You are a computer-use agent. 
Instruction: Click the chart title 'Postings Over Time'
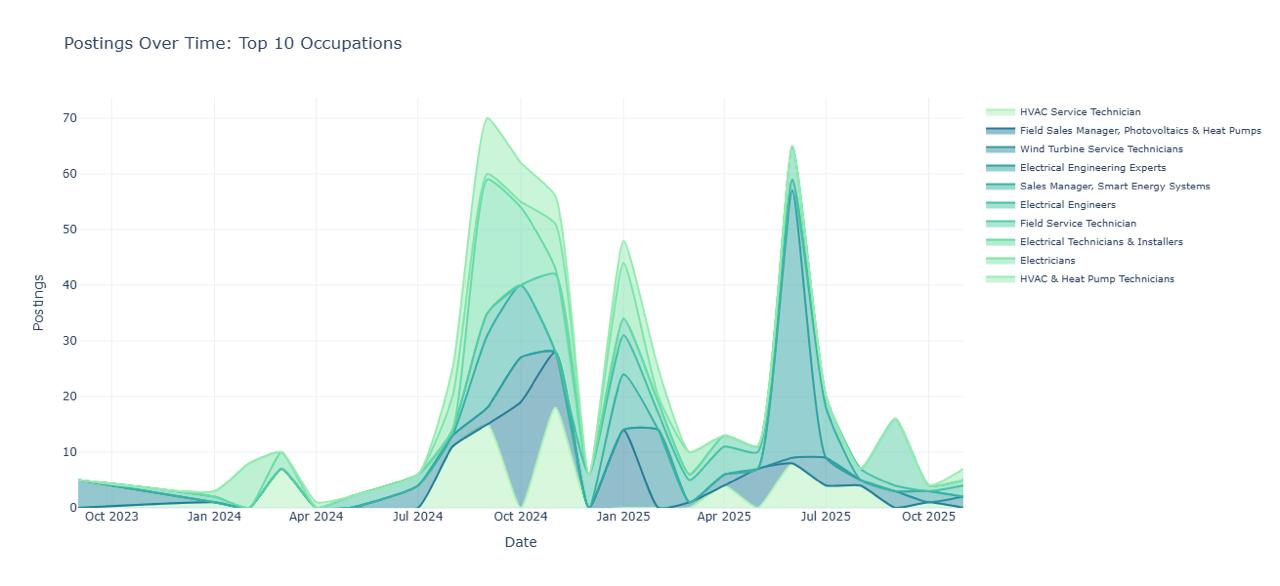pos(233,43)
